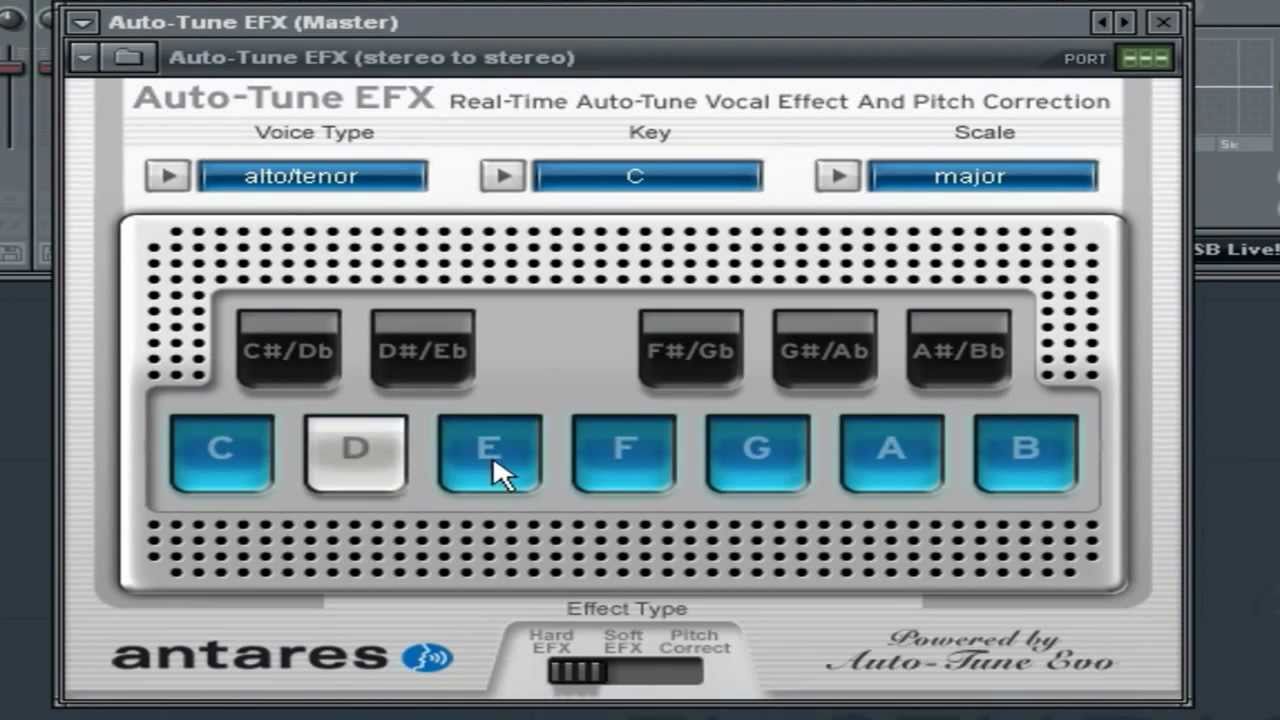This screenshot has height=720, width=1280.
Task: Click the Antares logo icon
Action: 428,657
